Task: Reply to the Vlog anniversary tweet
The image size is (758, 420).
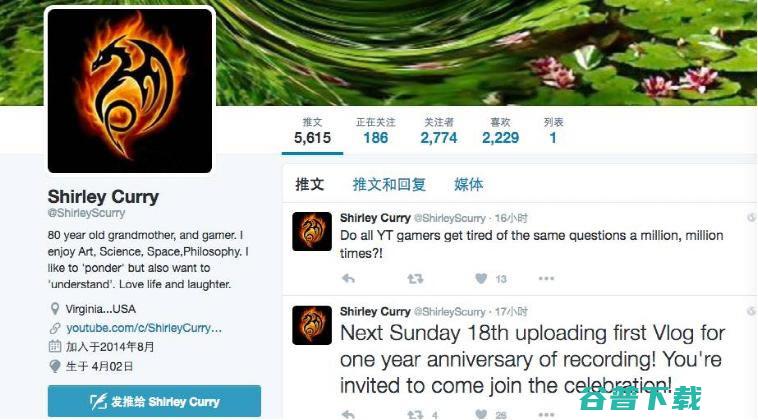Action: point(349,414)
